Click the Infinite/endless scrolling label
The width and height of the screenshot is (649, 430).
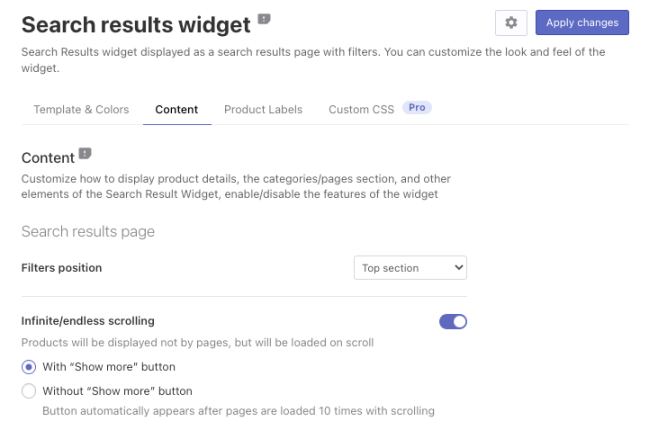pos(88,321)
